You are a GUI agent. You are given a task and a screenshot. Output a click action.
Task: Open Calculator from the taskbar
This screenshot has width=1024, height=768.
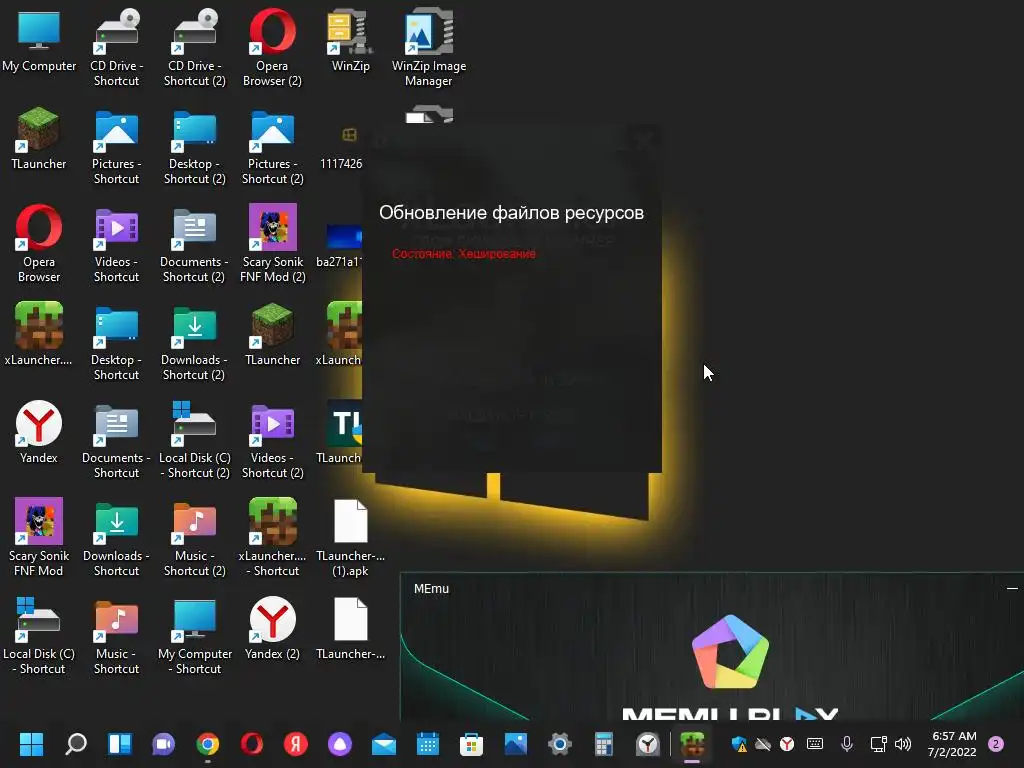(x=603, y=744)
